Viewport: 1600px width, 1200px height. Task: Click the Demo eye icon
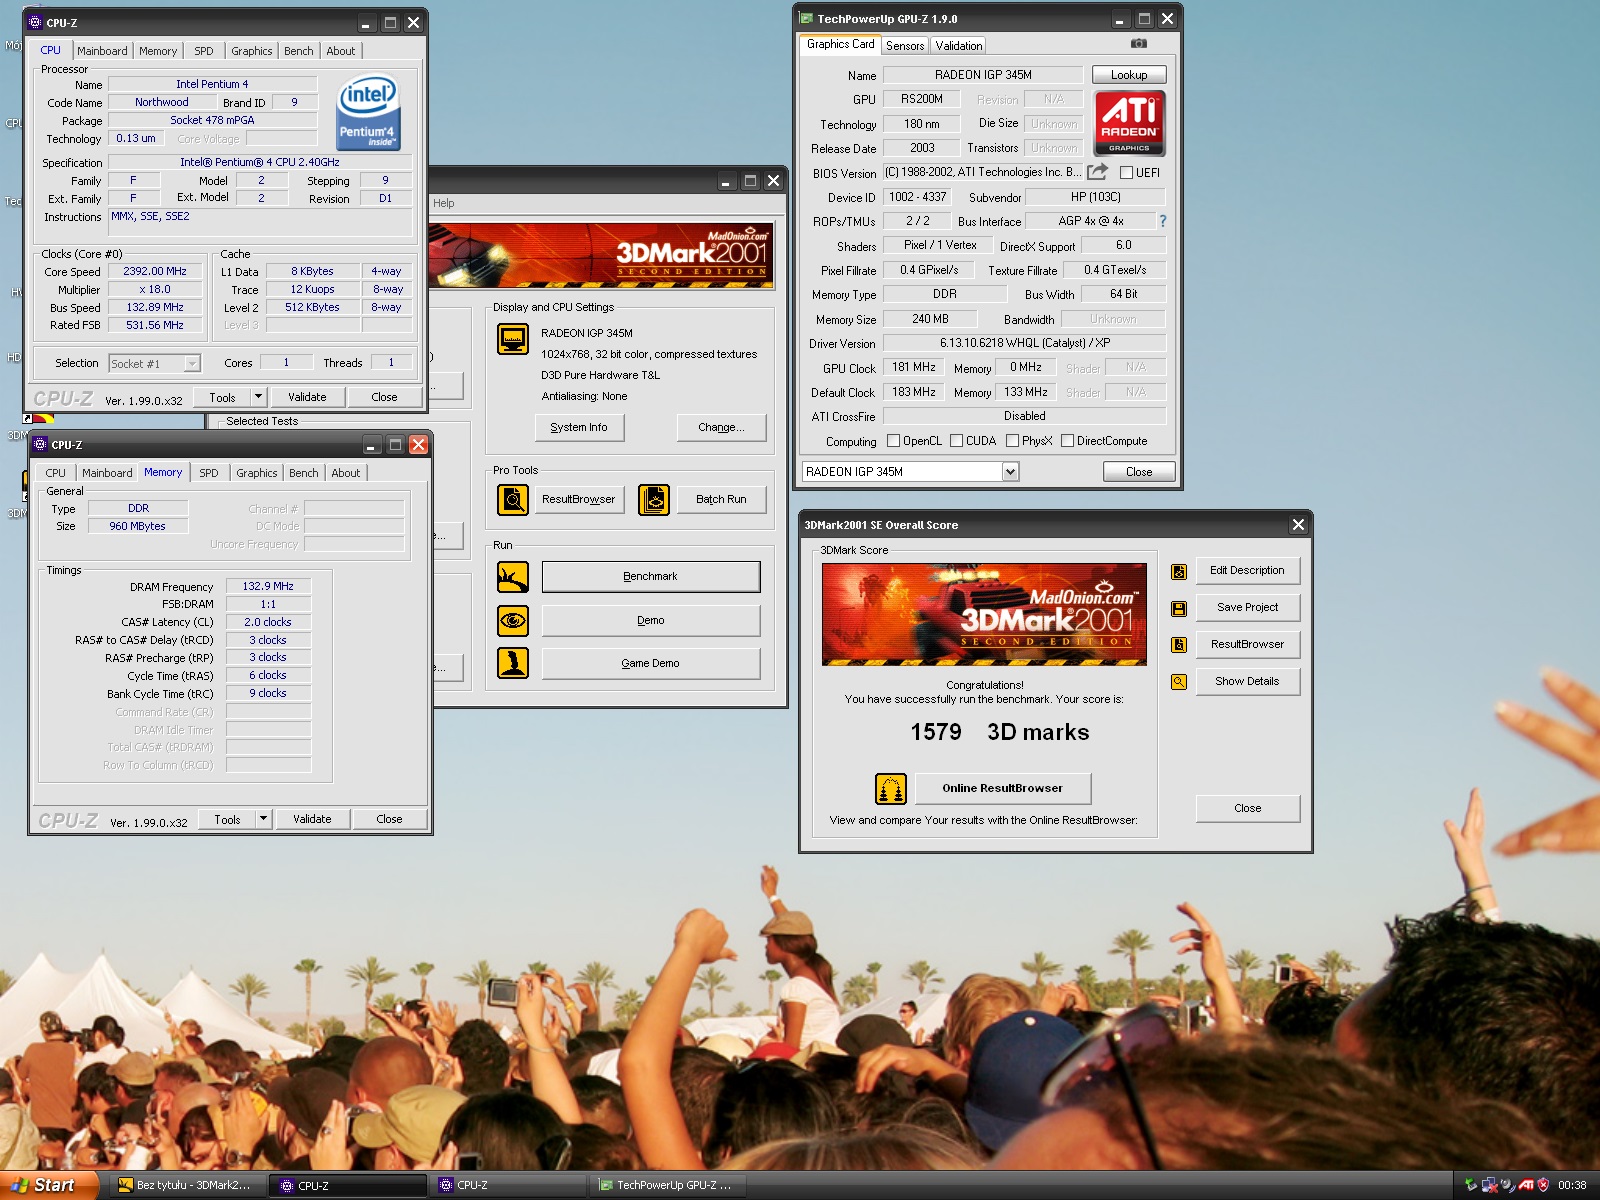[513, 621]
